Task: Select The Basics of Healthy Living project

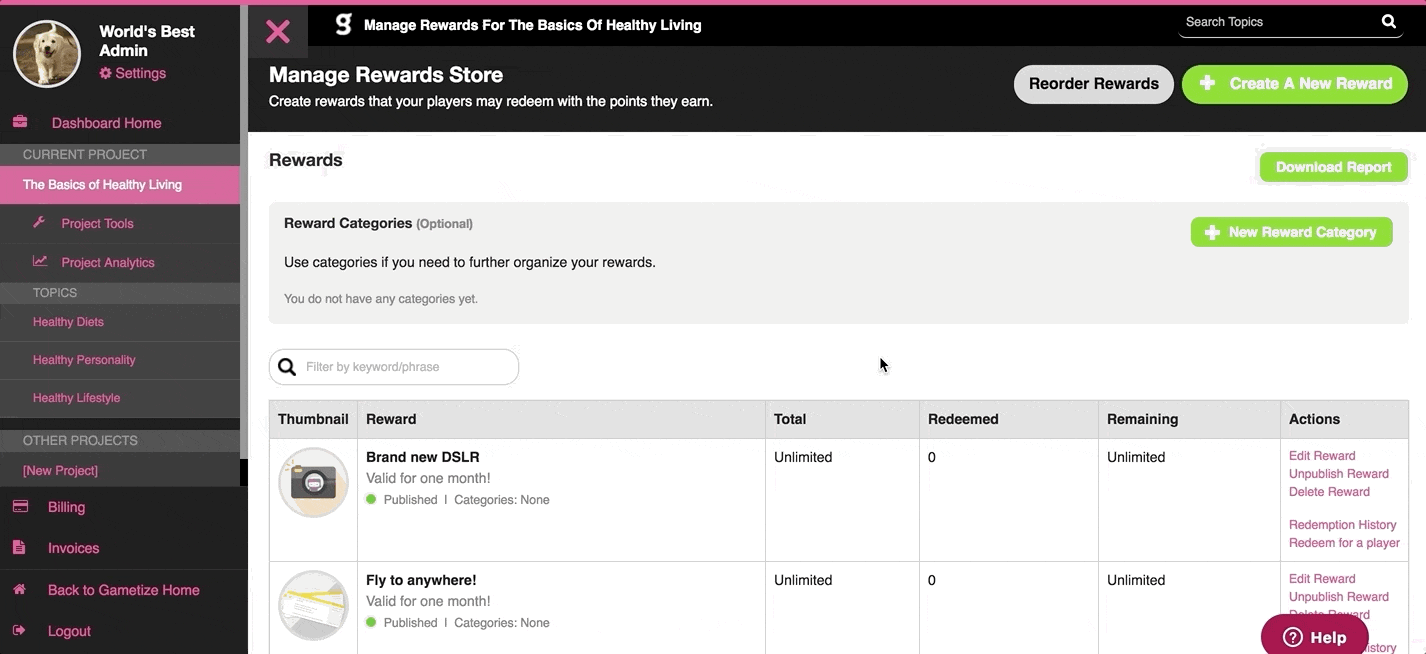Action: (120, 185)
